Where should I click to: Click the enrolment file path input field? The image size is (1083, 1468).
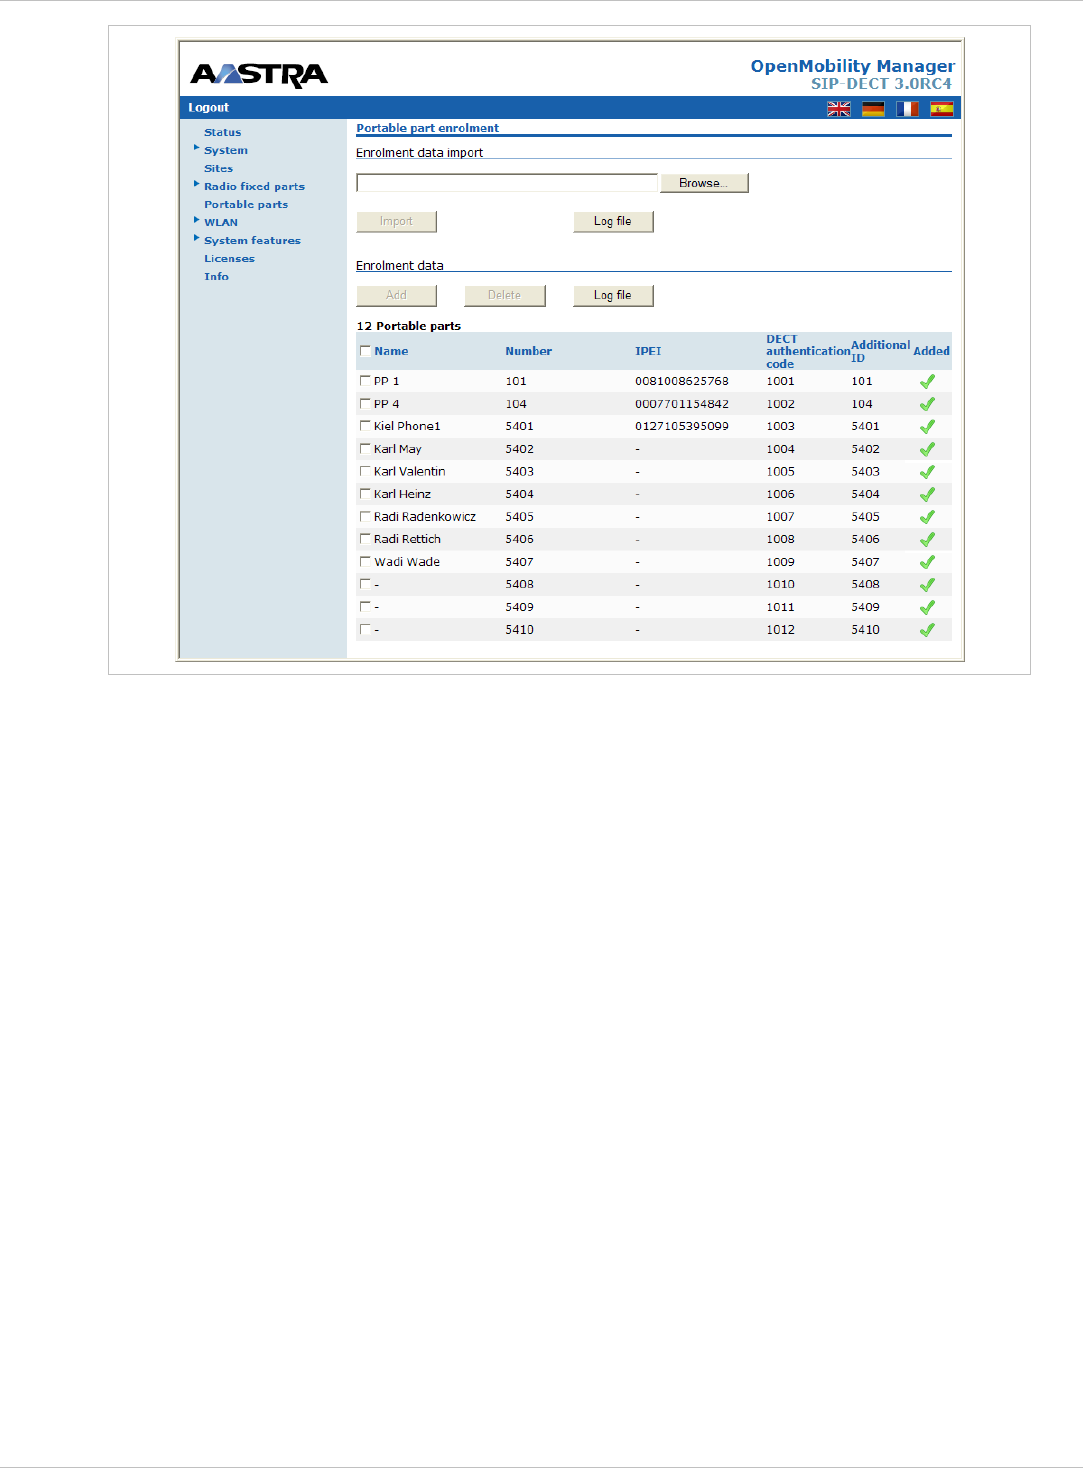tap(507, 183)
